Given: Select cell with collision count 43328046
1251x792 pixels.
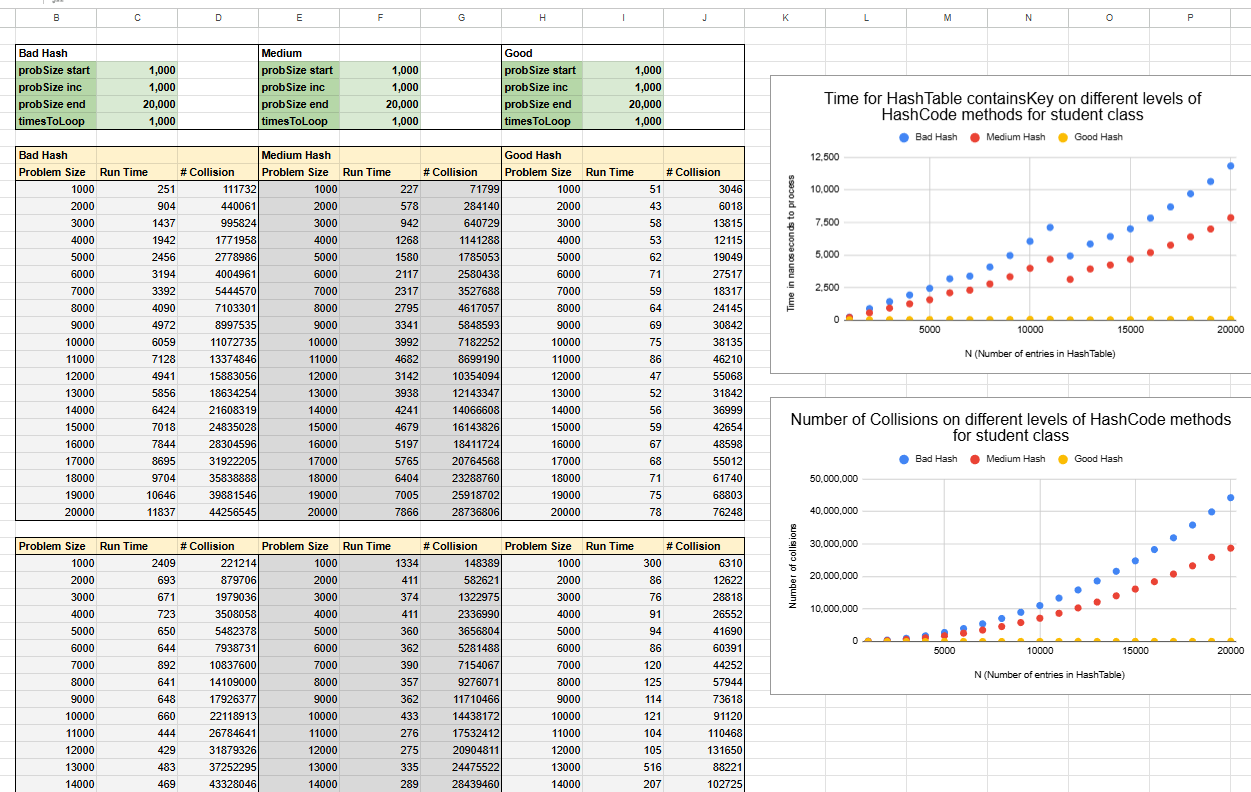Looking at the screenshot, I should point(218,784).
